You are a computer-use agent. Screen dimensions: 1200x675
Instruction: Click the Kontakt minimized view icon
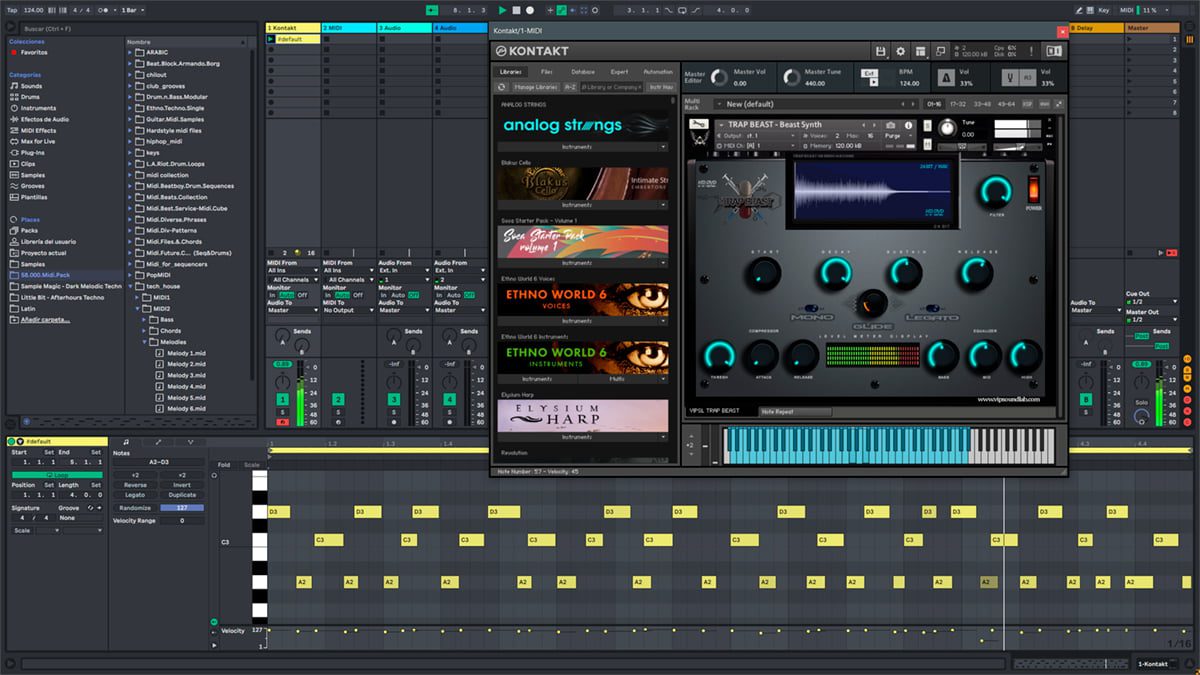coord(941,51)
